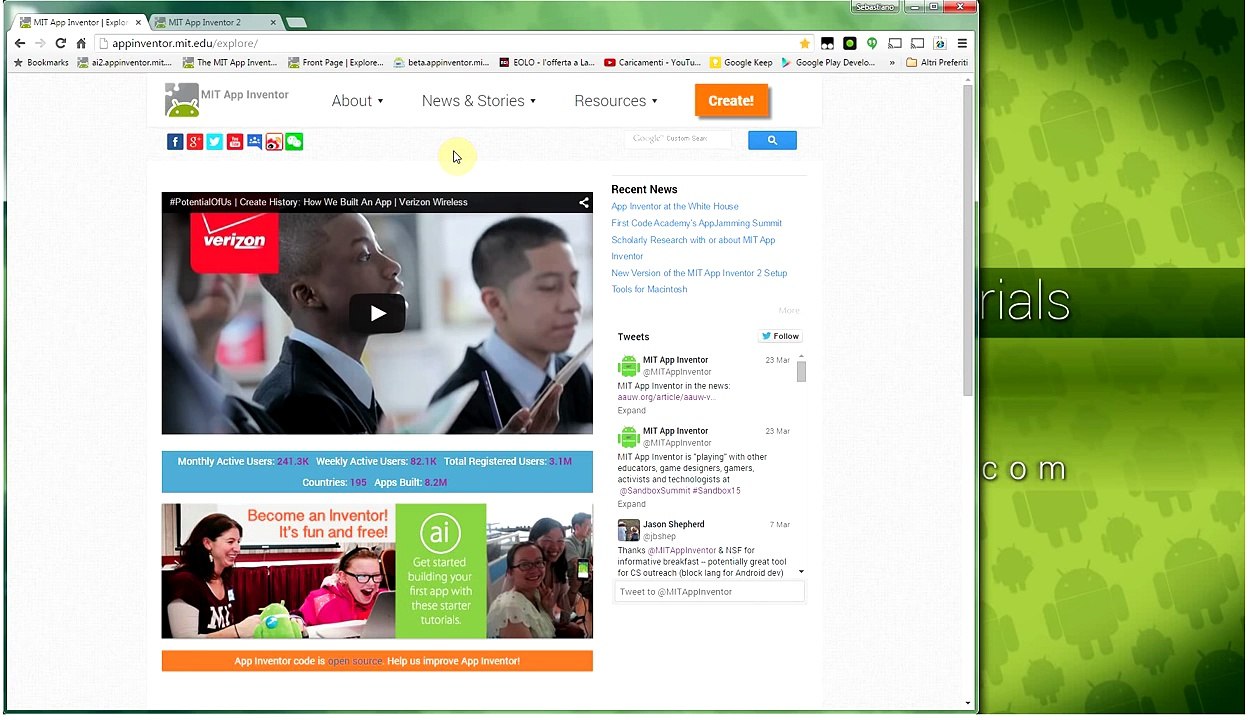This screenshot has height=720, width=1248.
Task: Open the Facebook social icon
Action: pyautogui.click(x=175, y=142)
